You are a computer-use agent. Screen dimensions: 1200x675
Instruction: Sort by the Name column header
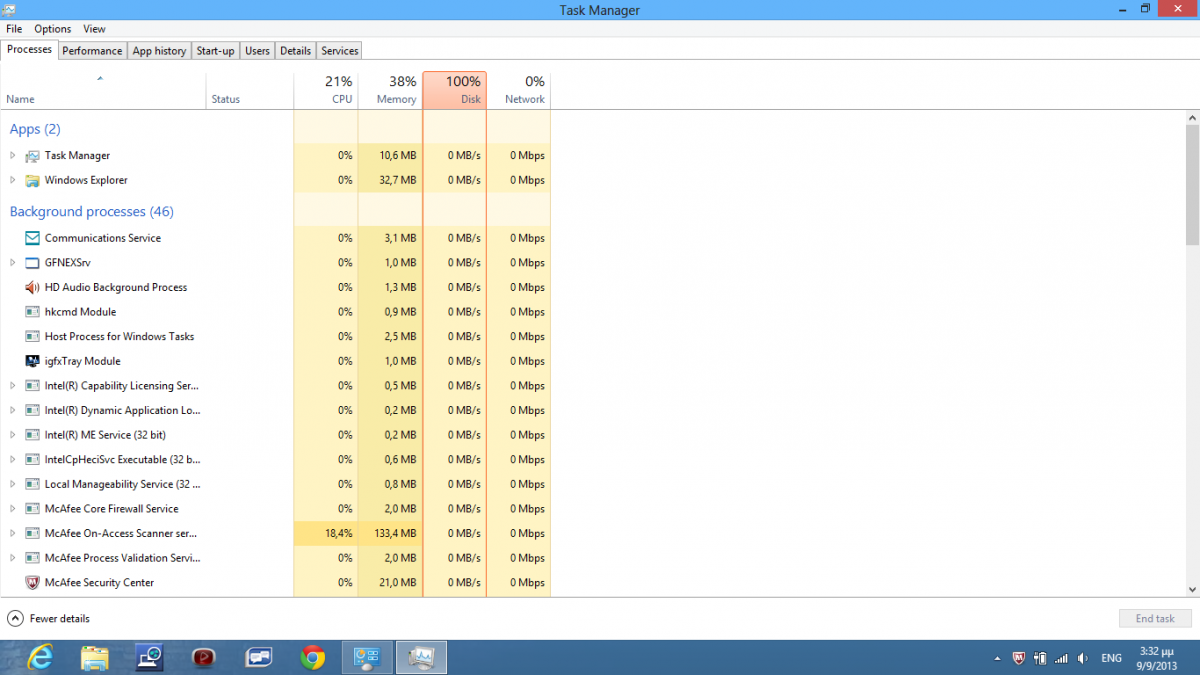(103, 89)
